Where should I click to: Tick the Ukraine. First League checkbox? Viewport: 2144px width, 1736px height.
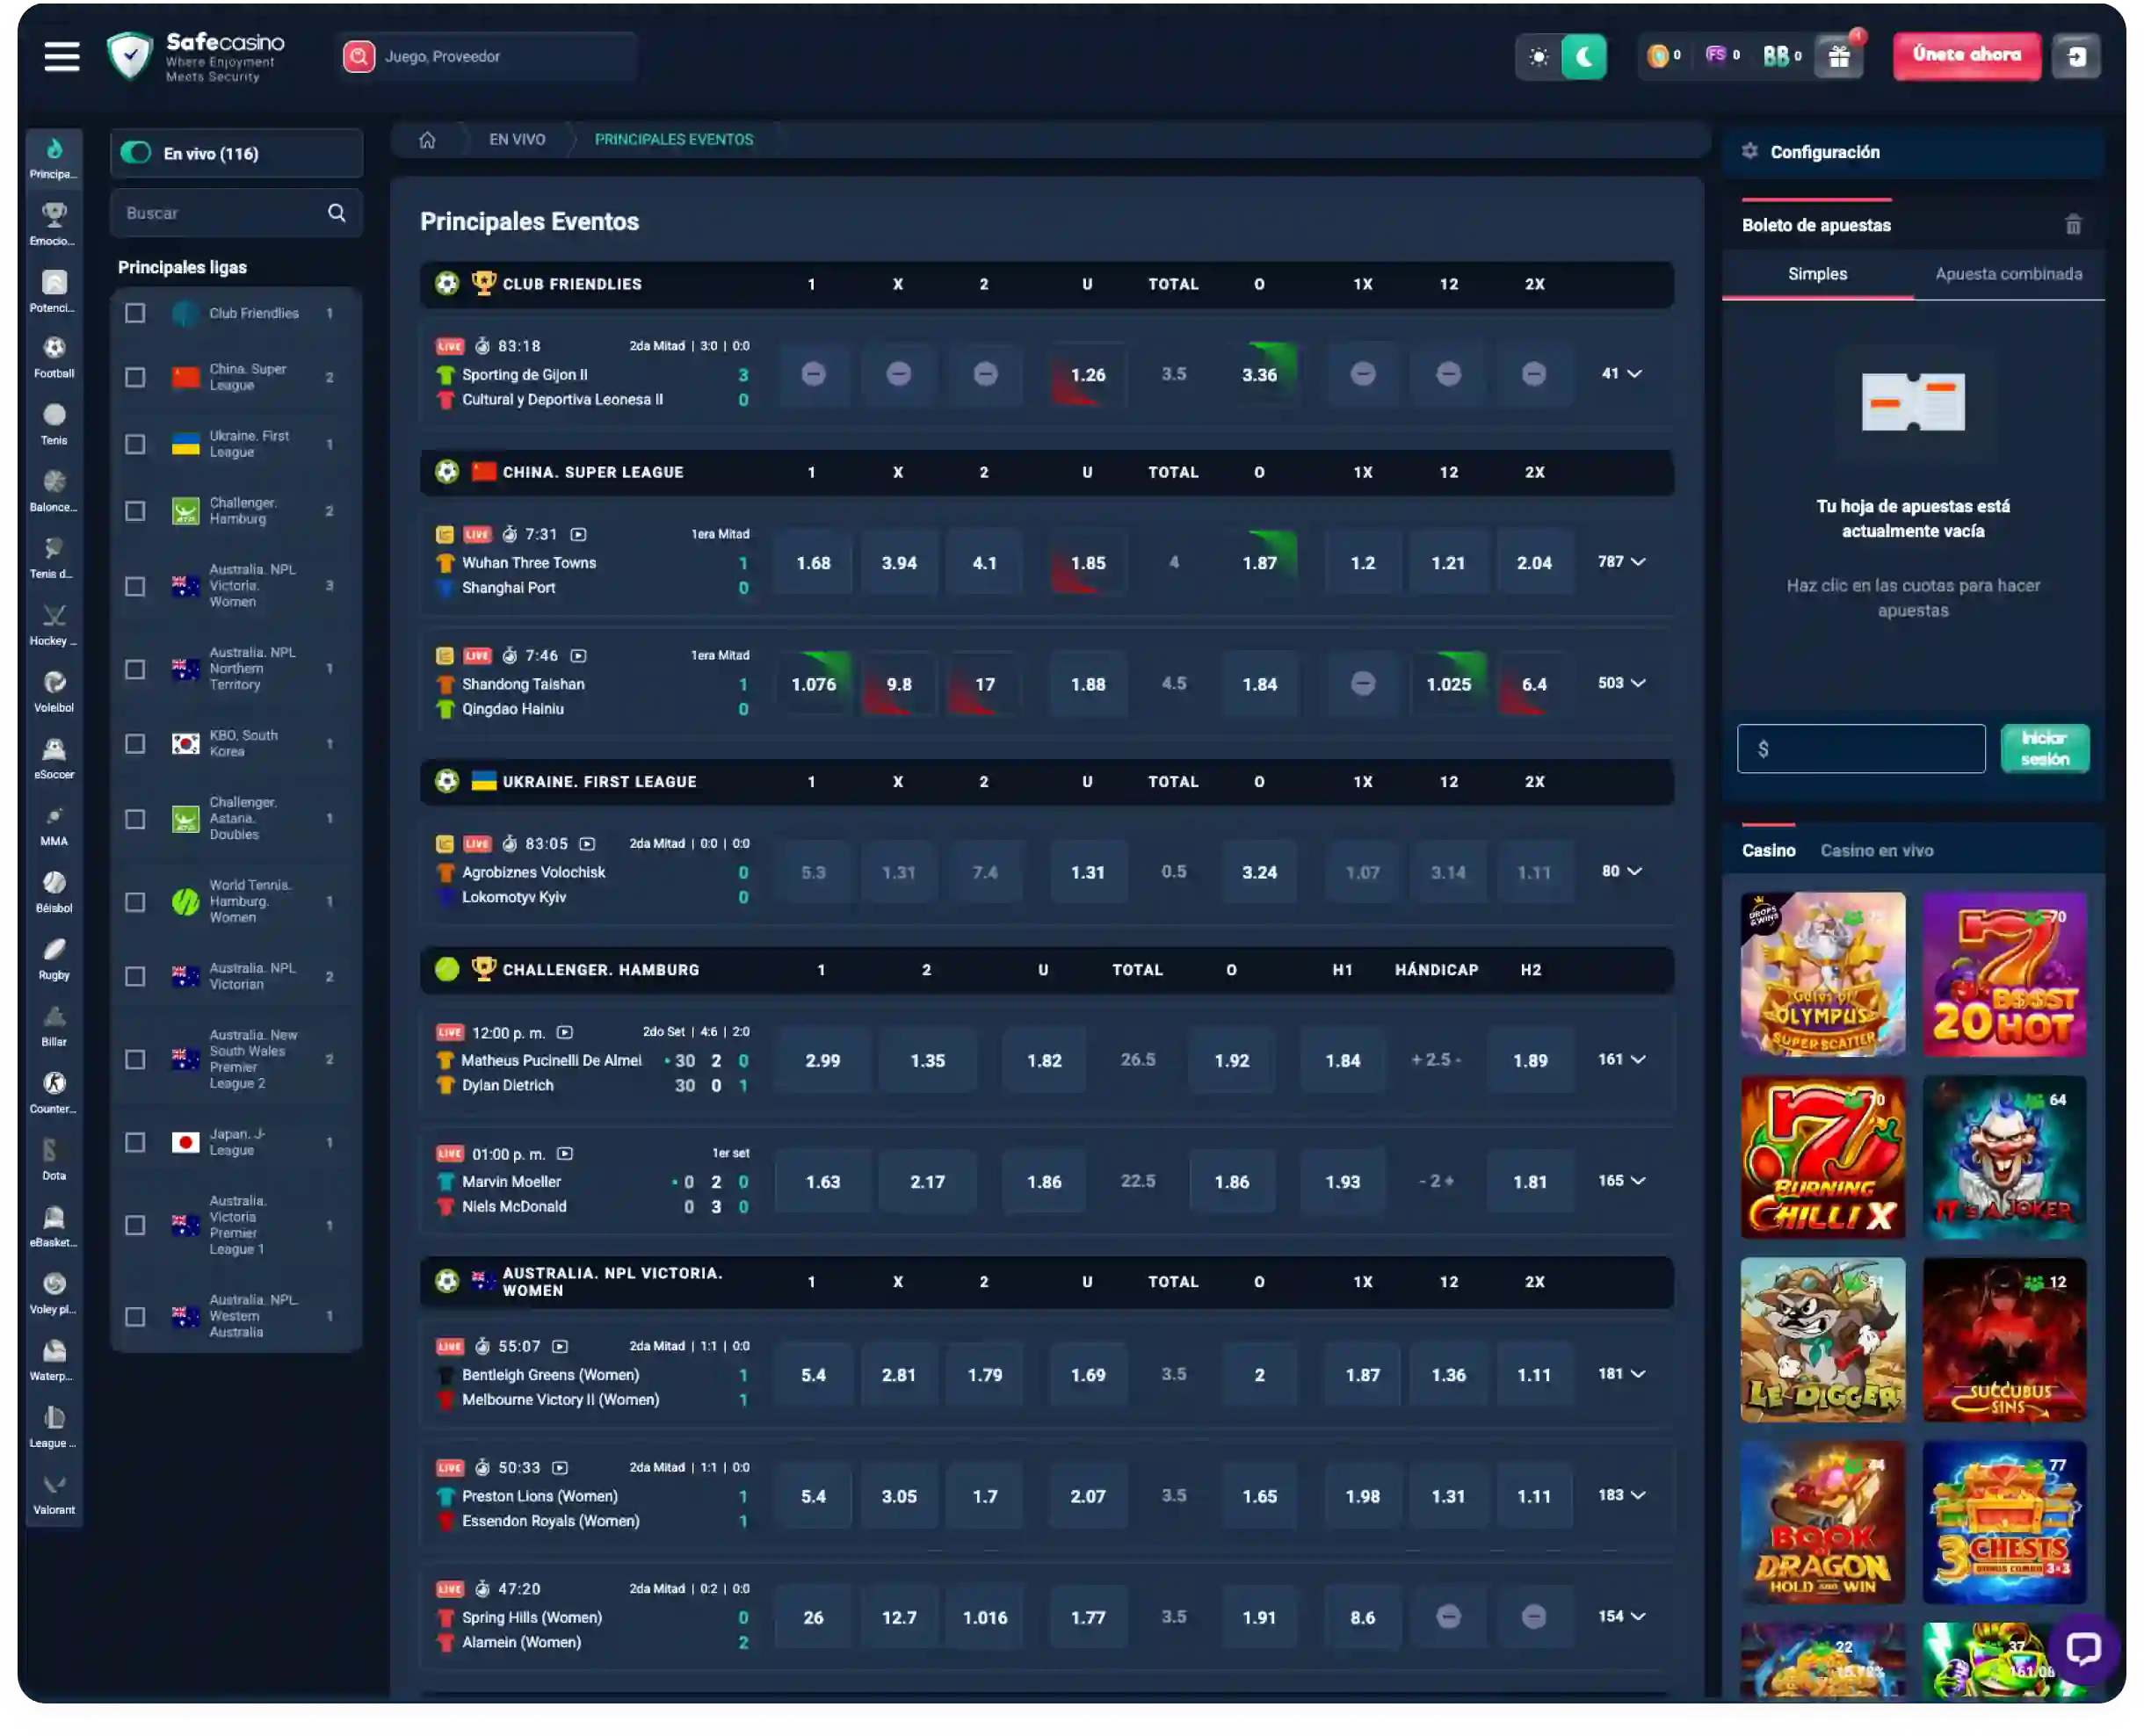[135, 444]
